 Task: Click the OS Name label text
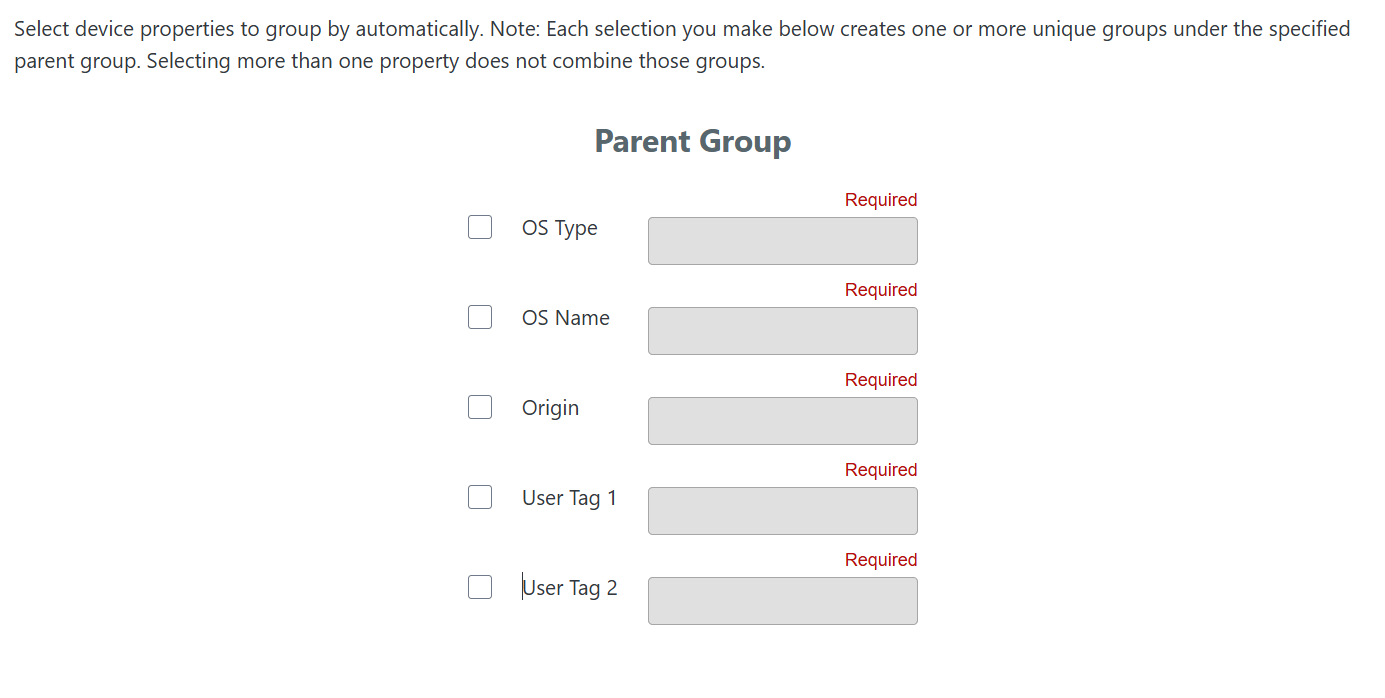point(565,318)
